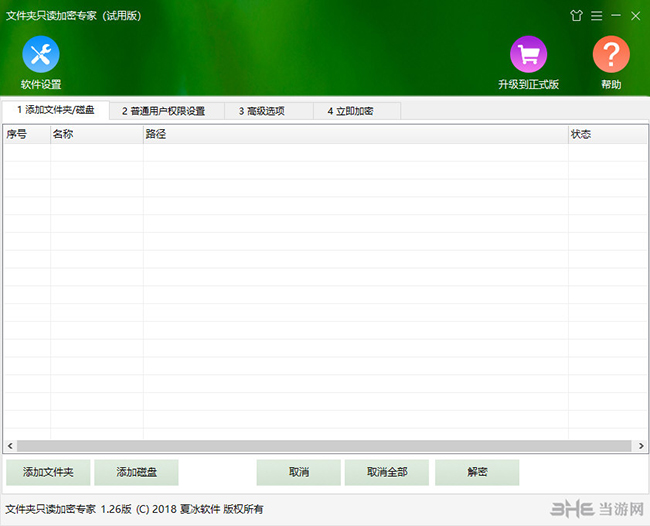Image resolution: width=650 pixels, height=526 pixels.
Task: Switch to 2 普通用户权限设置 tab
Action: [167, 111]
